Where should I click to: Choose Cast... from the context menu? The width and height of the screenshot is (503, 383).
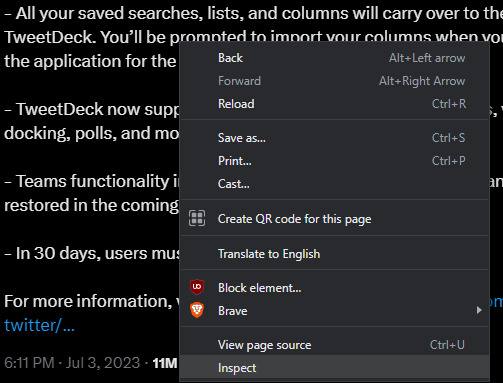[334, 184]
